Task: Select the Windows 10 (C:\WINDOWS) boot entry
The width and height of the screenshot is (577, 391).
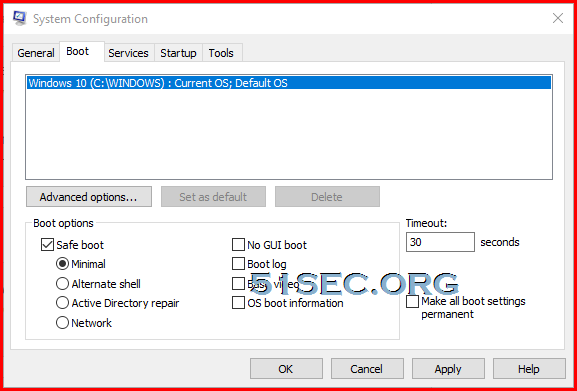Action: tap(289, 83)
